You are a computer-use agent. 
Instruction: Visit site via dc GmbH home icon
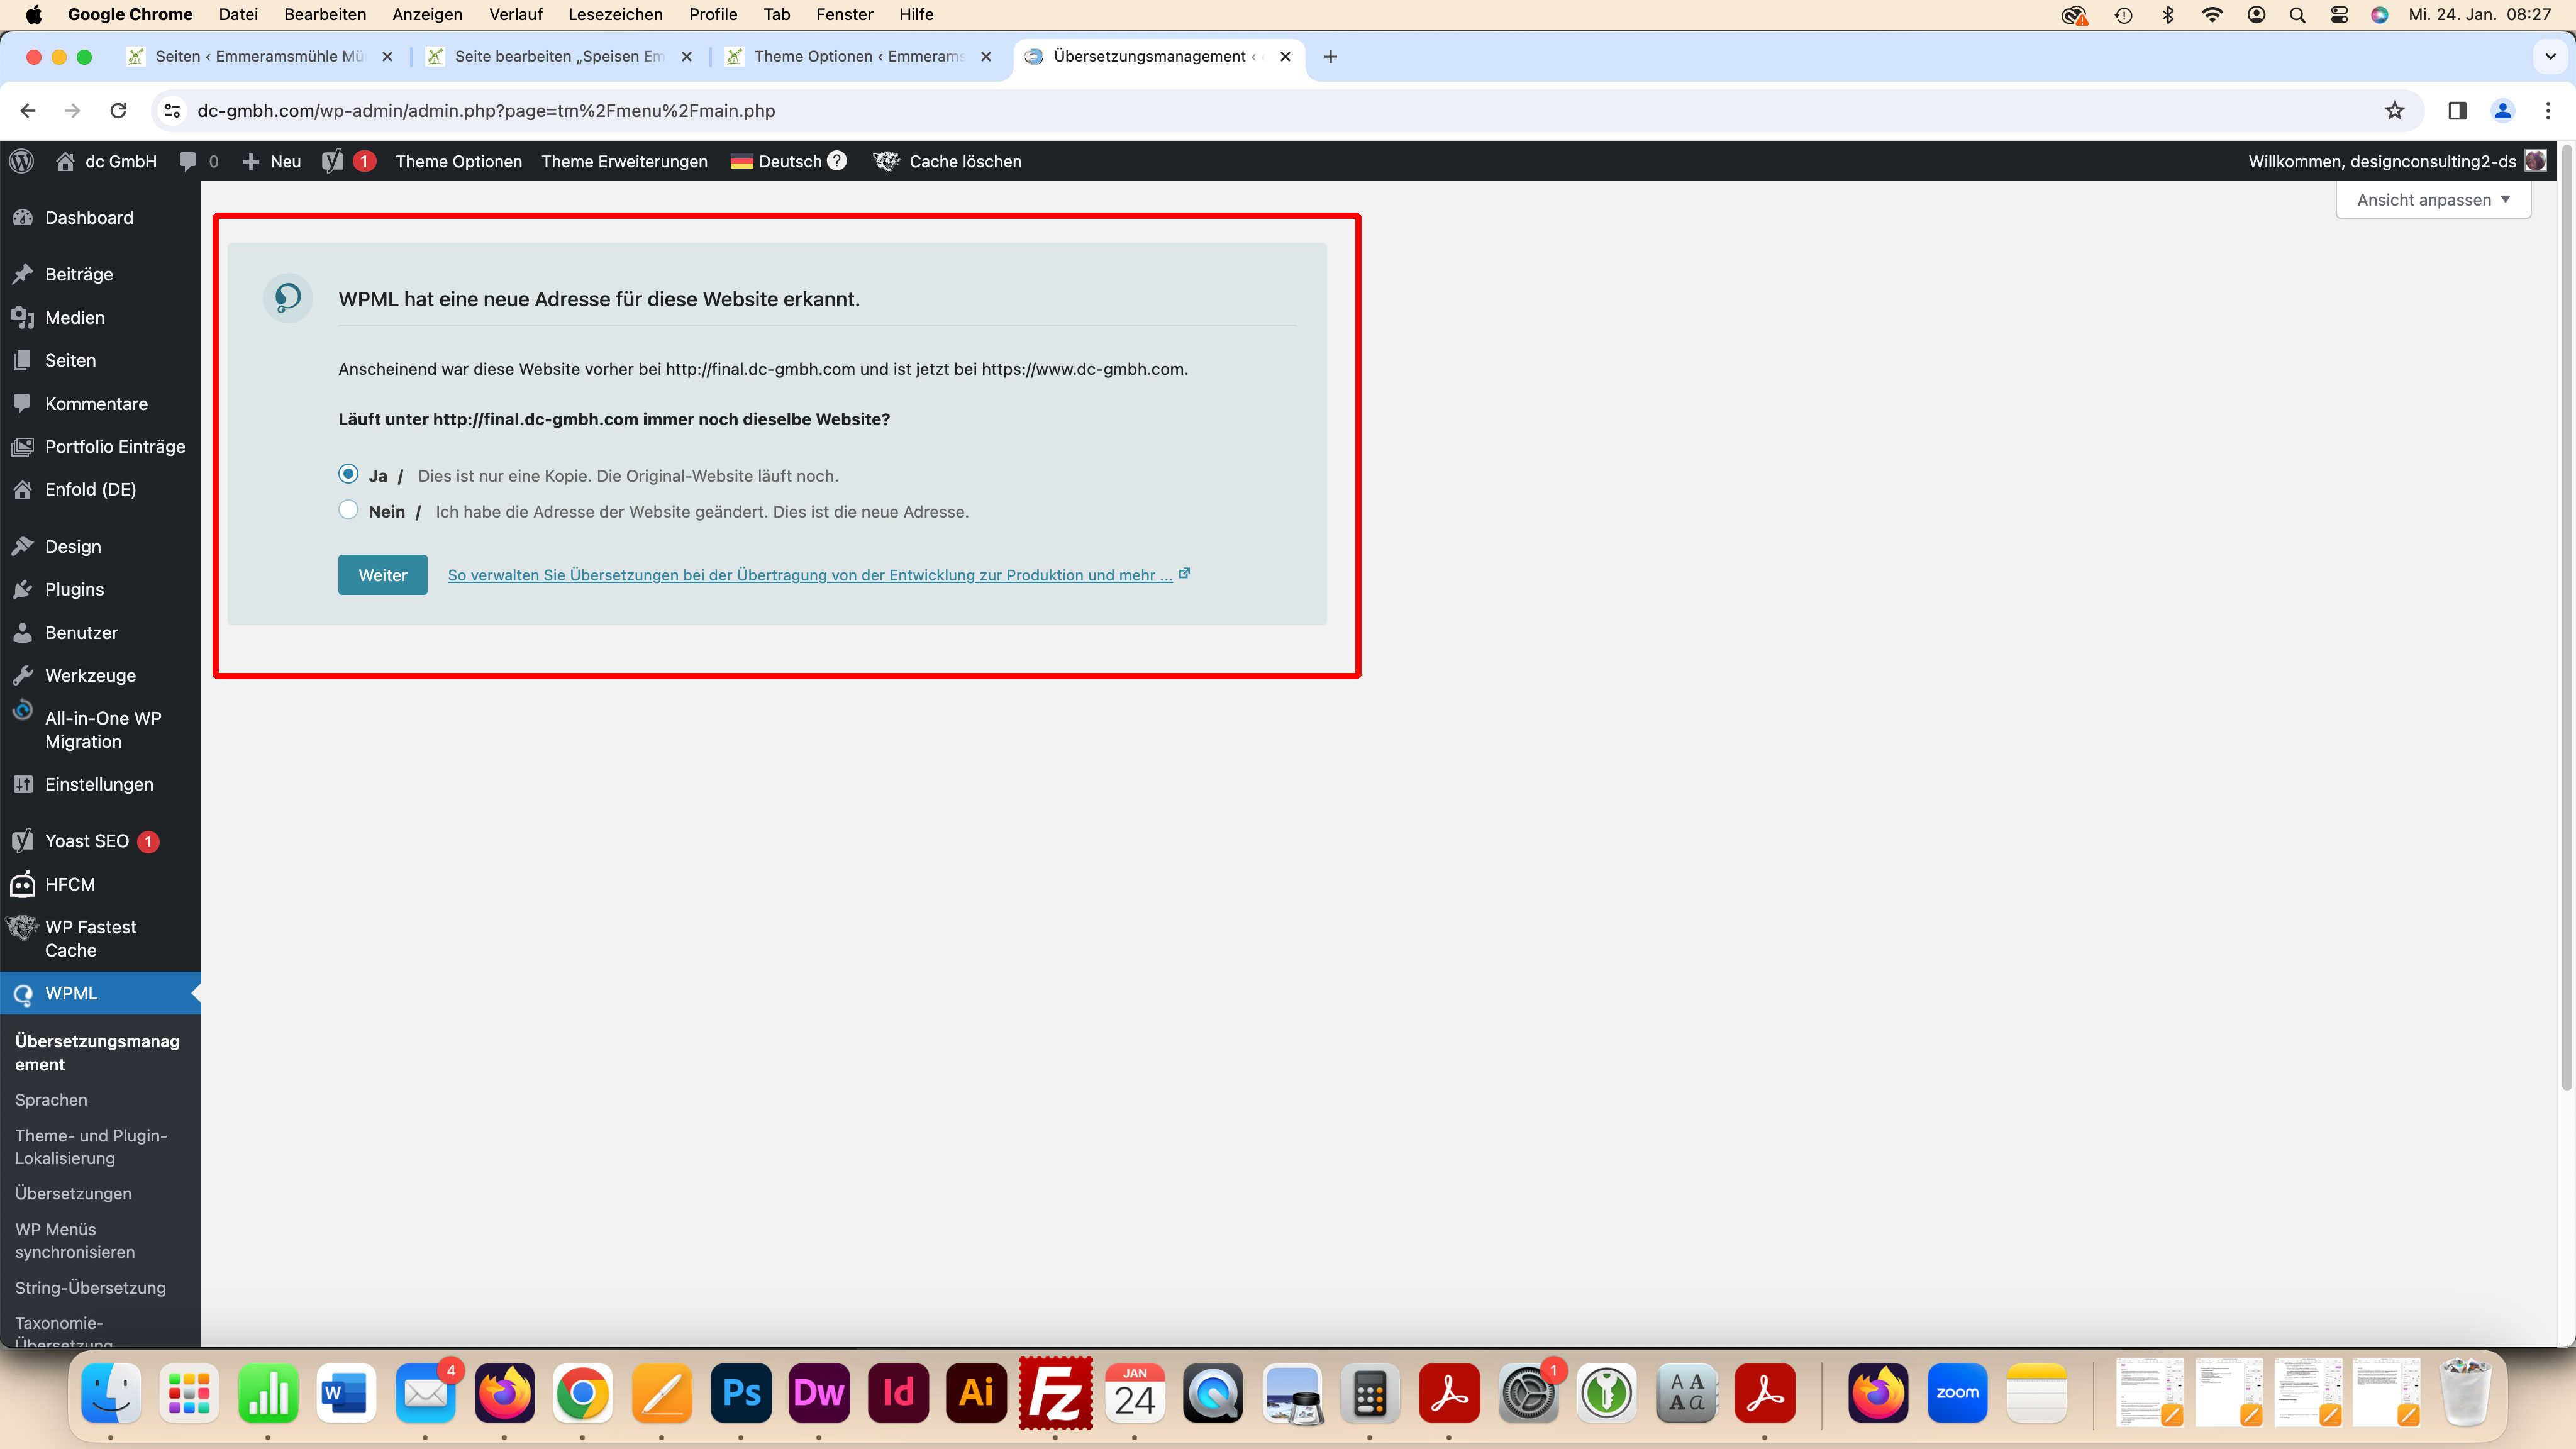107,161
